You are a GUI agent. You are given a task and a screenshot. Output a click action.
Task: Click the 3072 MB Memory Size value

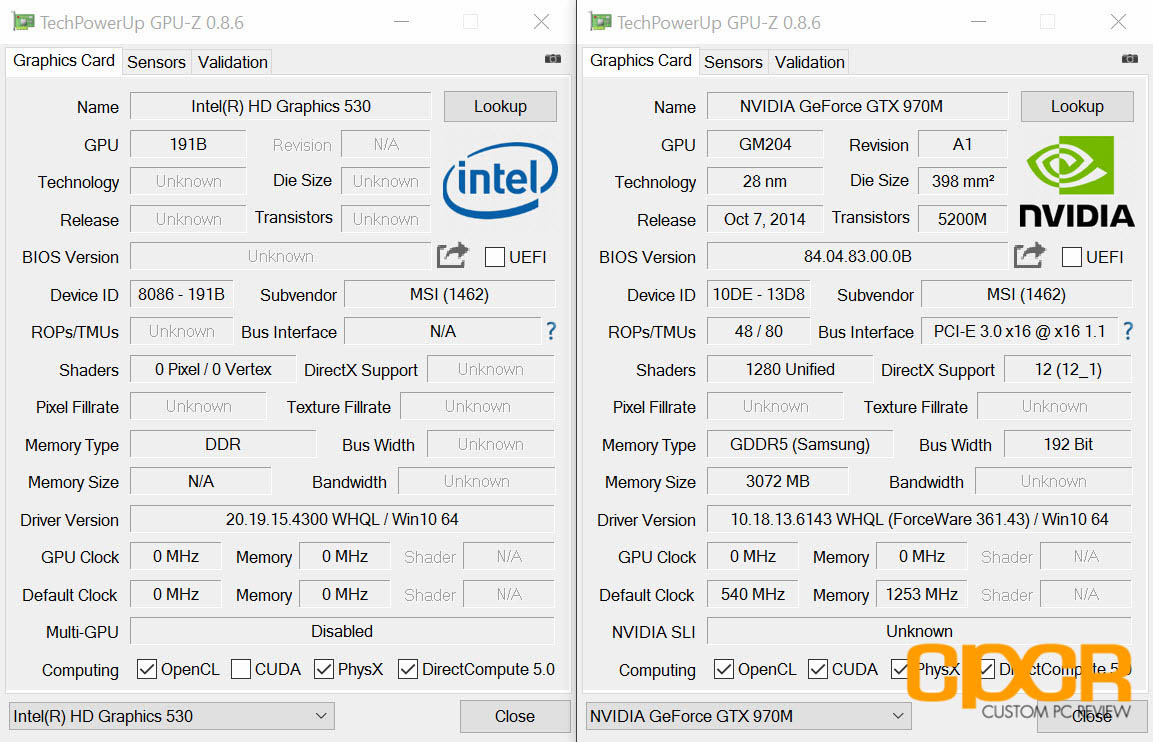pos(777,482)
